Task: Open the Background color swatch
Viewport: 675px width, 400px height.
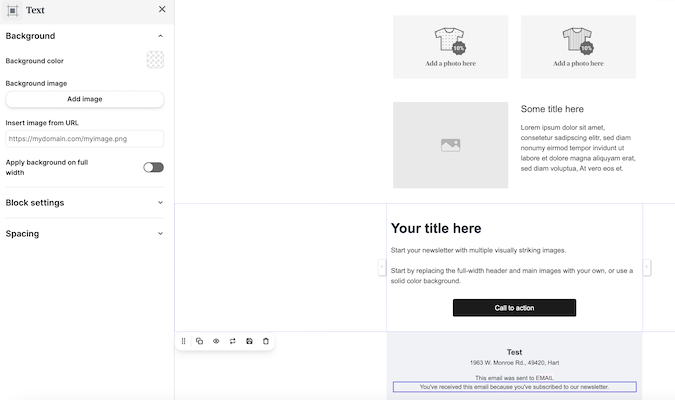Action: (x=155, y=60)
